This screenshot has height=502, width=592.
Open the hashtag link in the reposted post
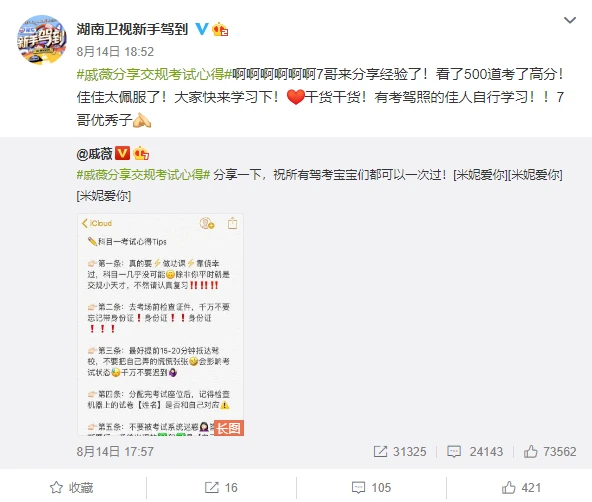[x=143, y=175]
